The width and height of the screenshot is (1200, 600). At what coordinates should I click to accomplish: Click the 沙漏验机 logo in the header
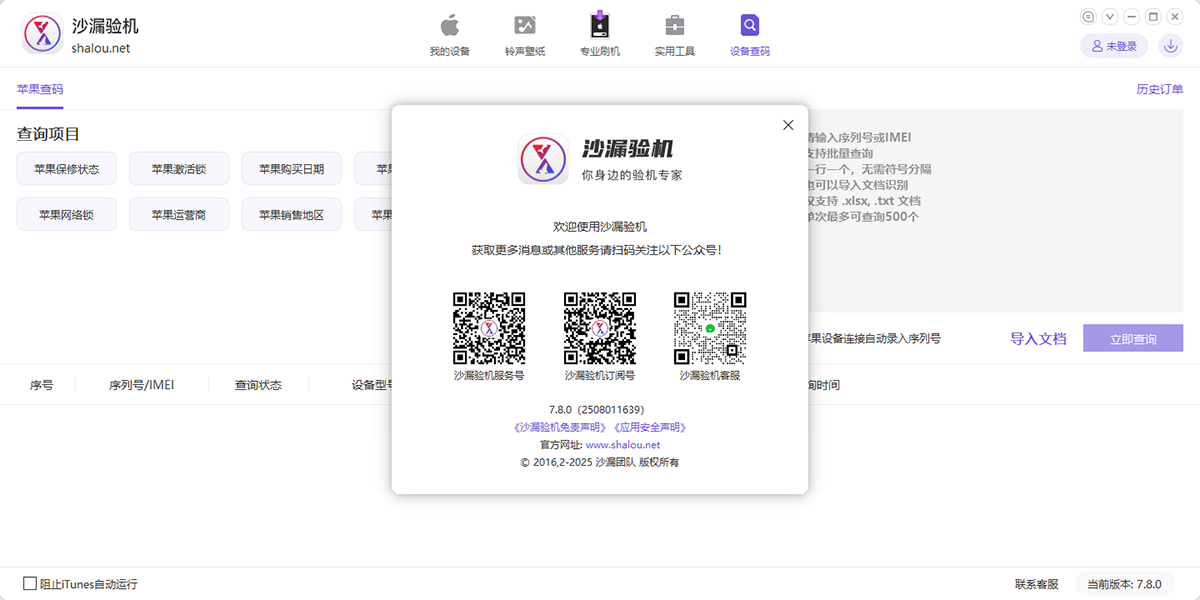point(42,35)
